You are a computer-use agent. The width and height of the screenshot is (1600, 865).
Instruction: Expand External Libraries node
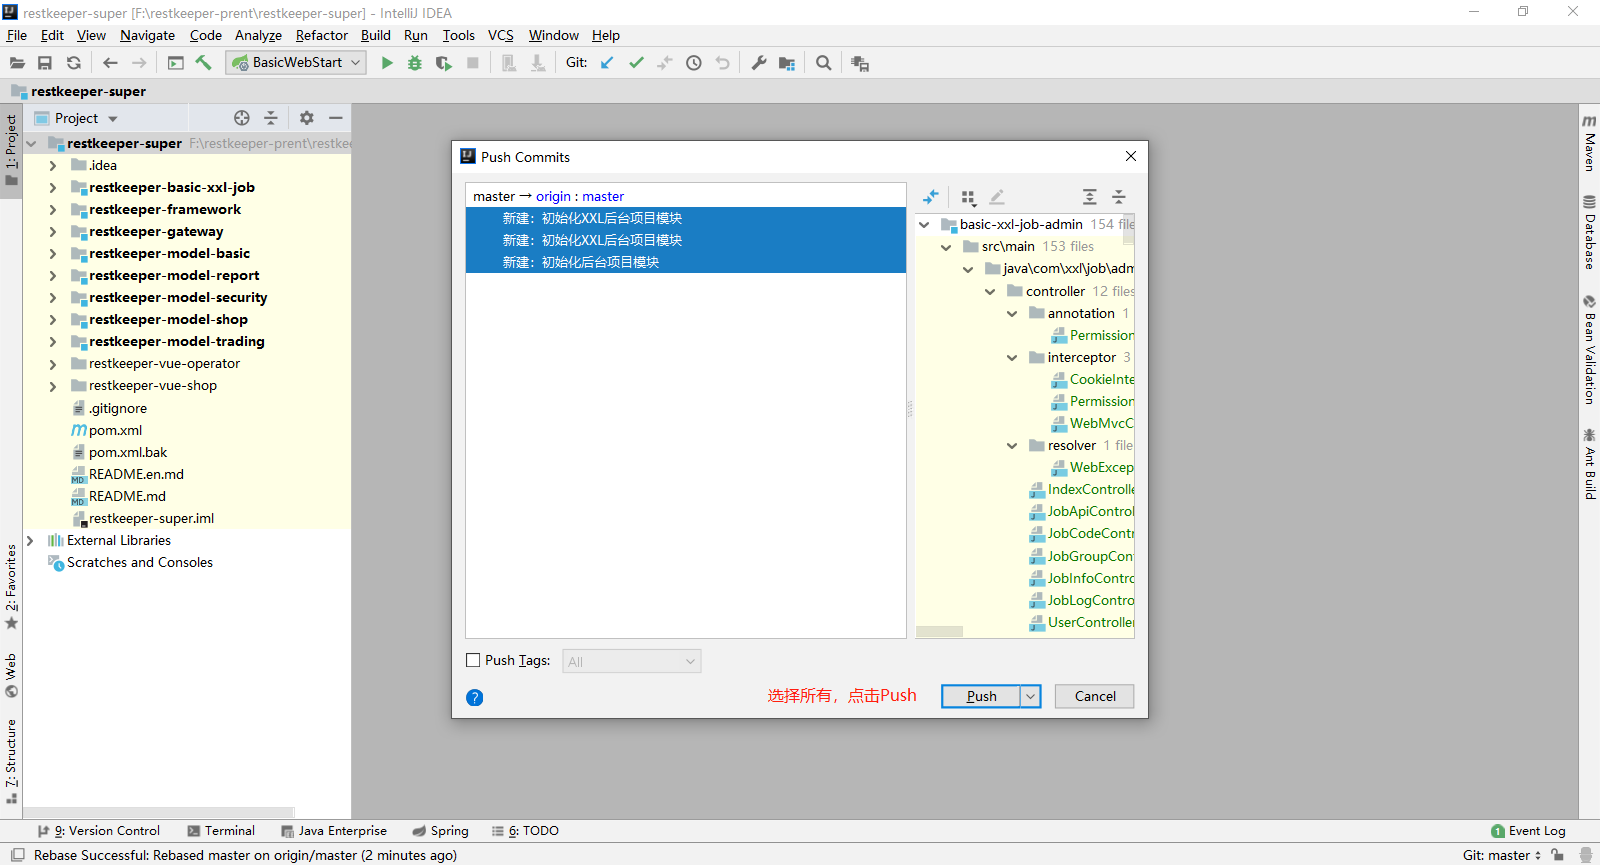pyautogui.click(x=30, y=541)
